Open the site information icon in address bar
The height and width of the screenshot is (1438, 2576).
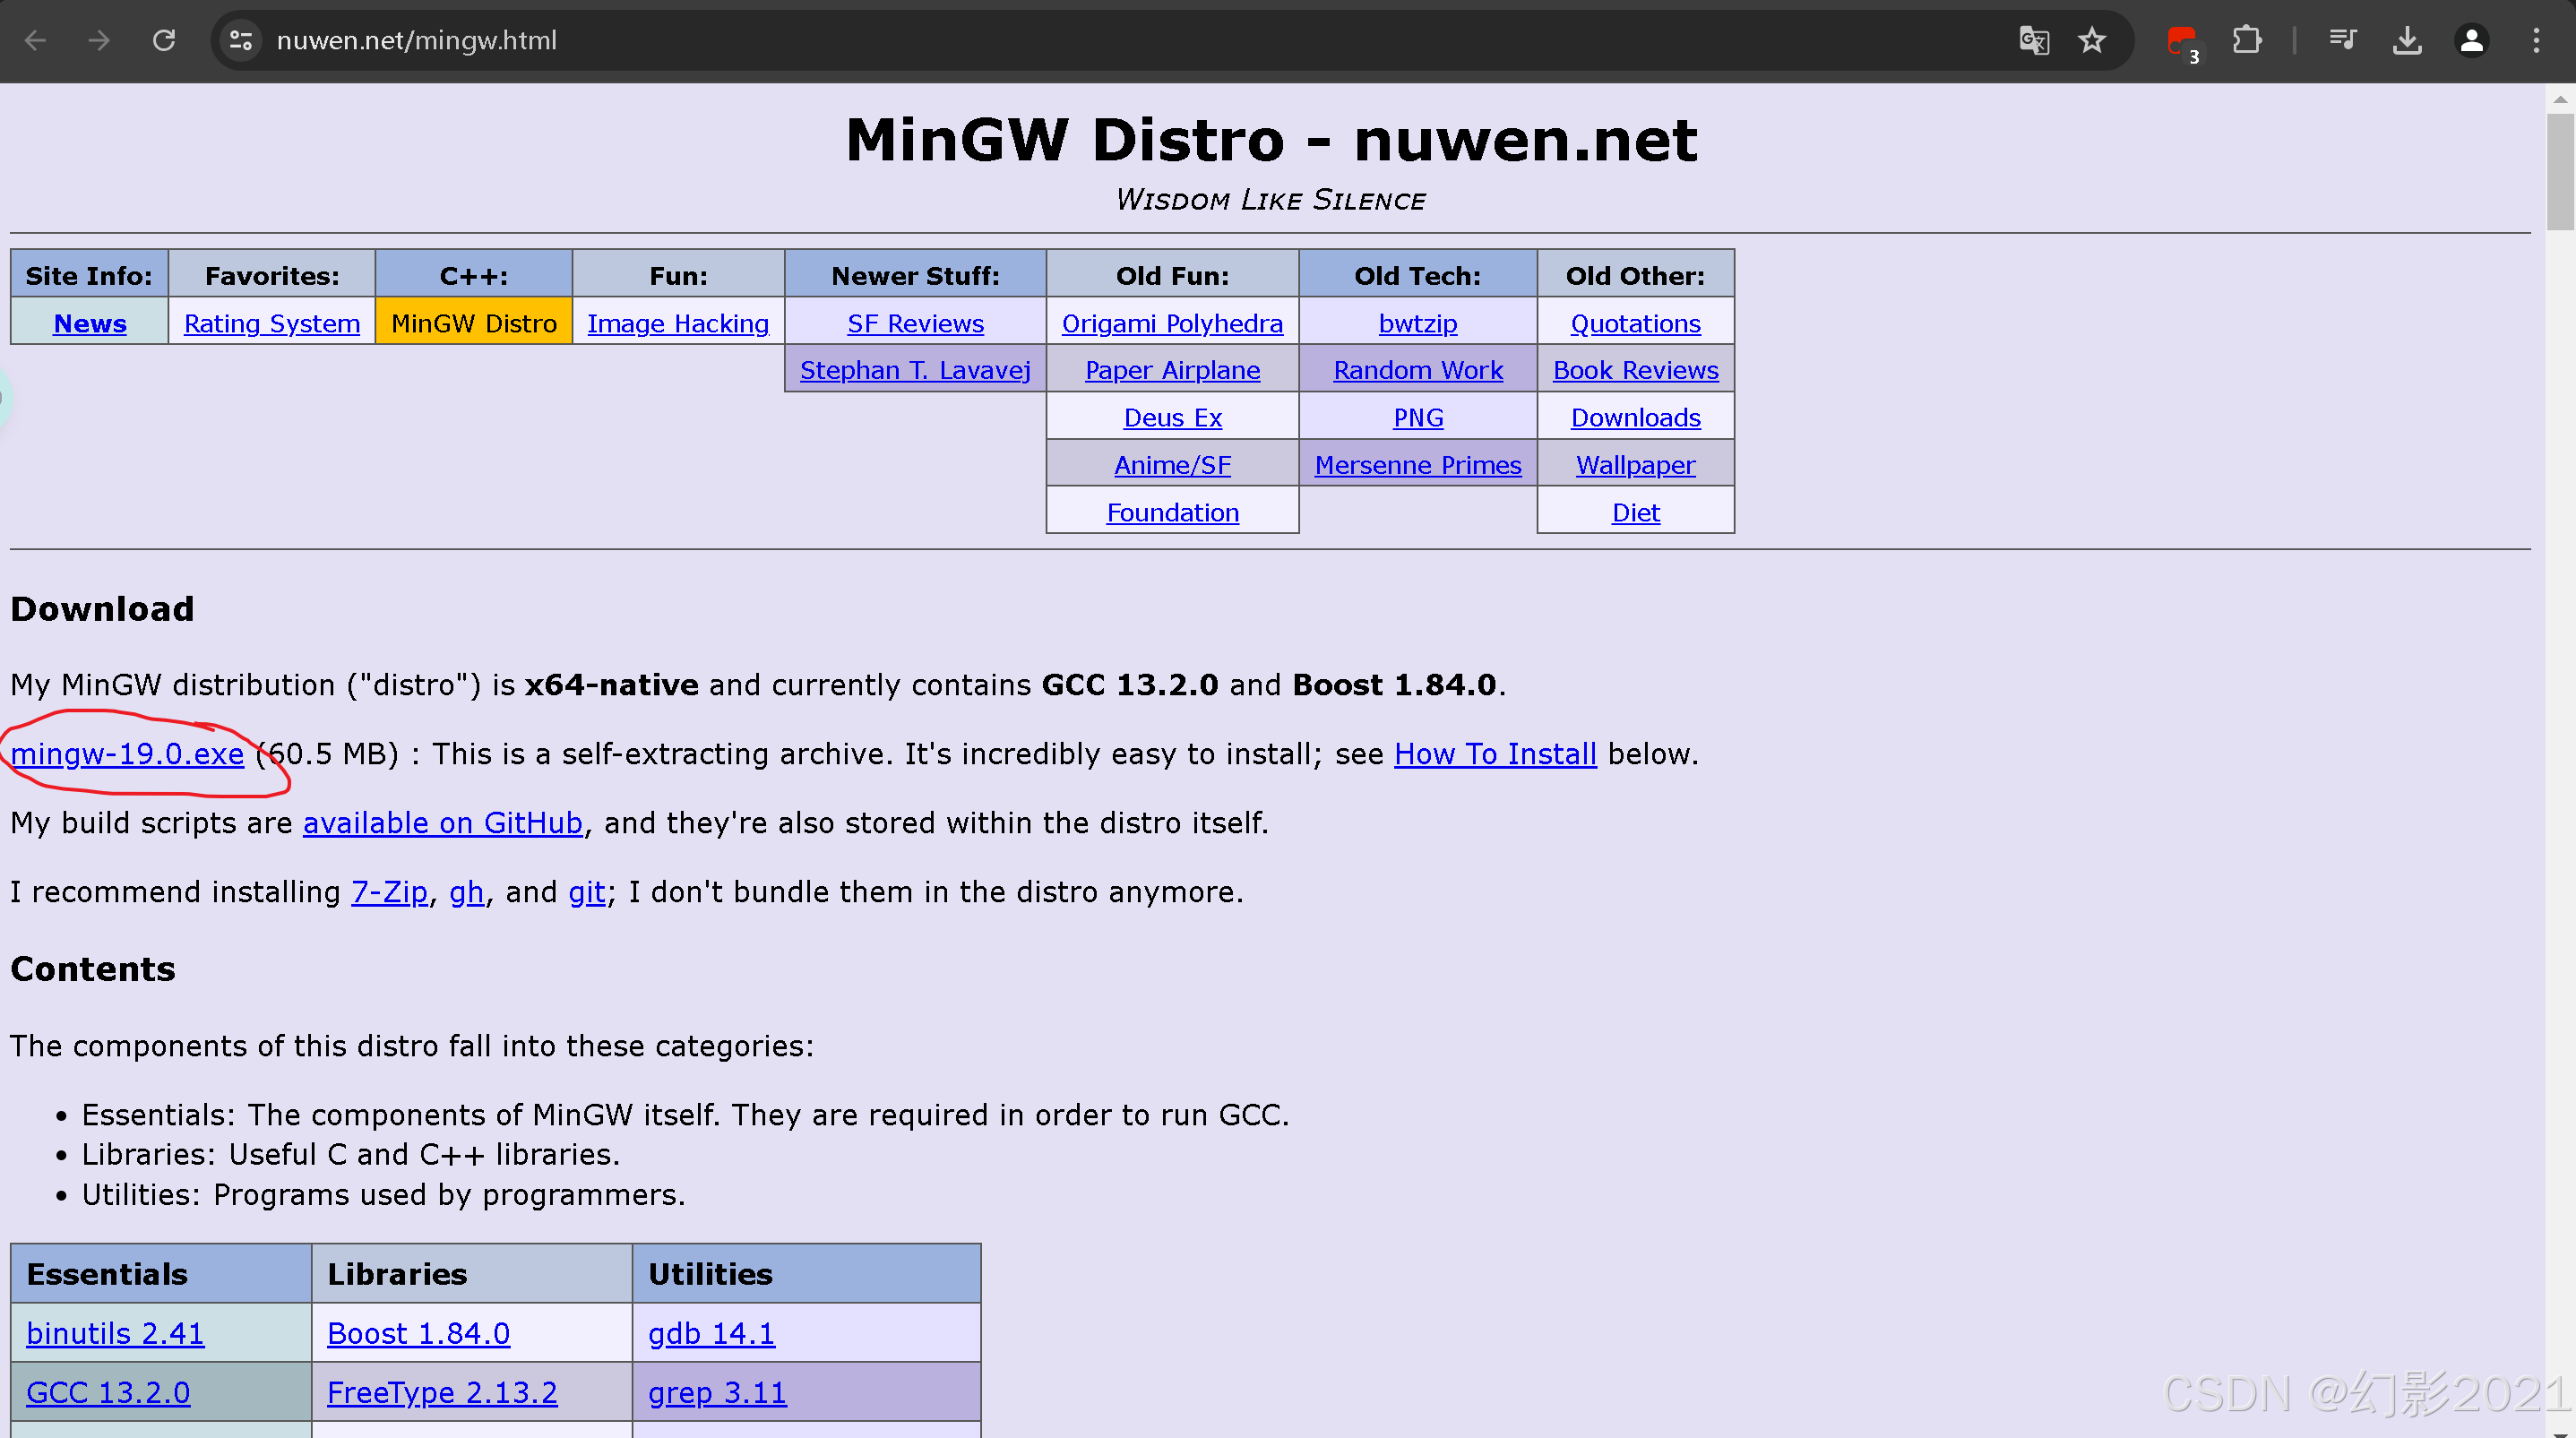(241, 41)
